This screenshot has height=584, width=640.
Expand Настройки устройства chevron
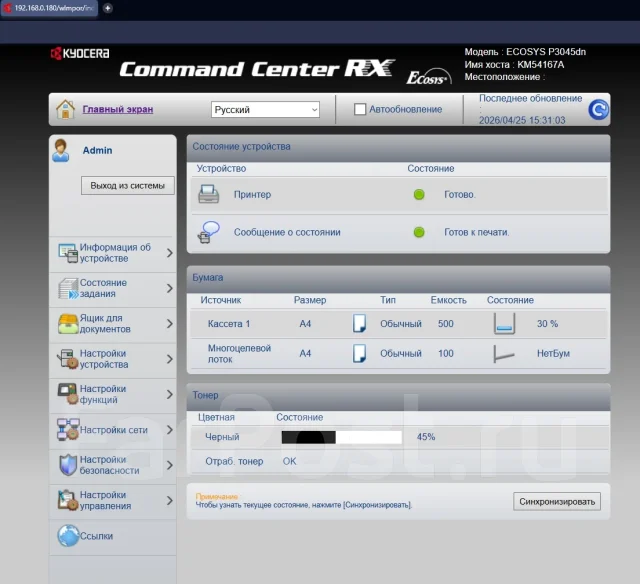point(170,359)
